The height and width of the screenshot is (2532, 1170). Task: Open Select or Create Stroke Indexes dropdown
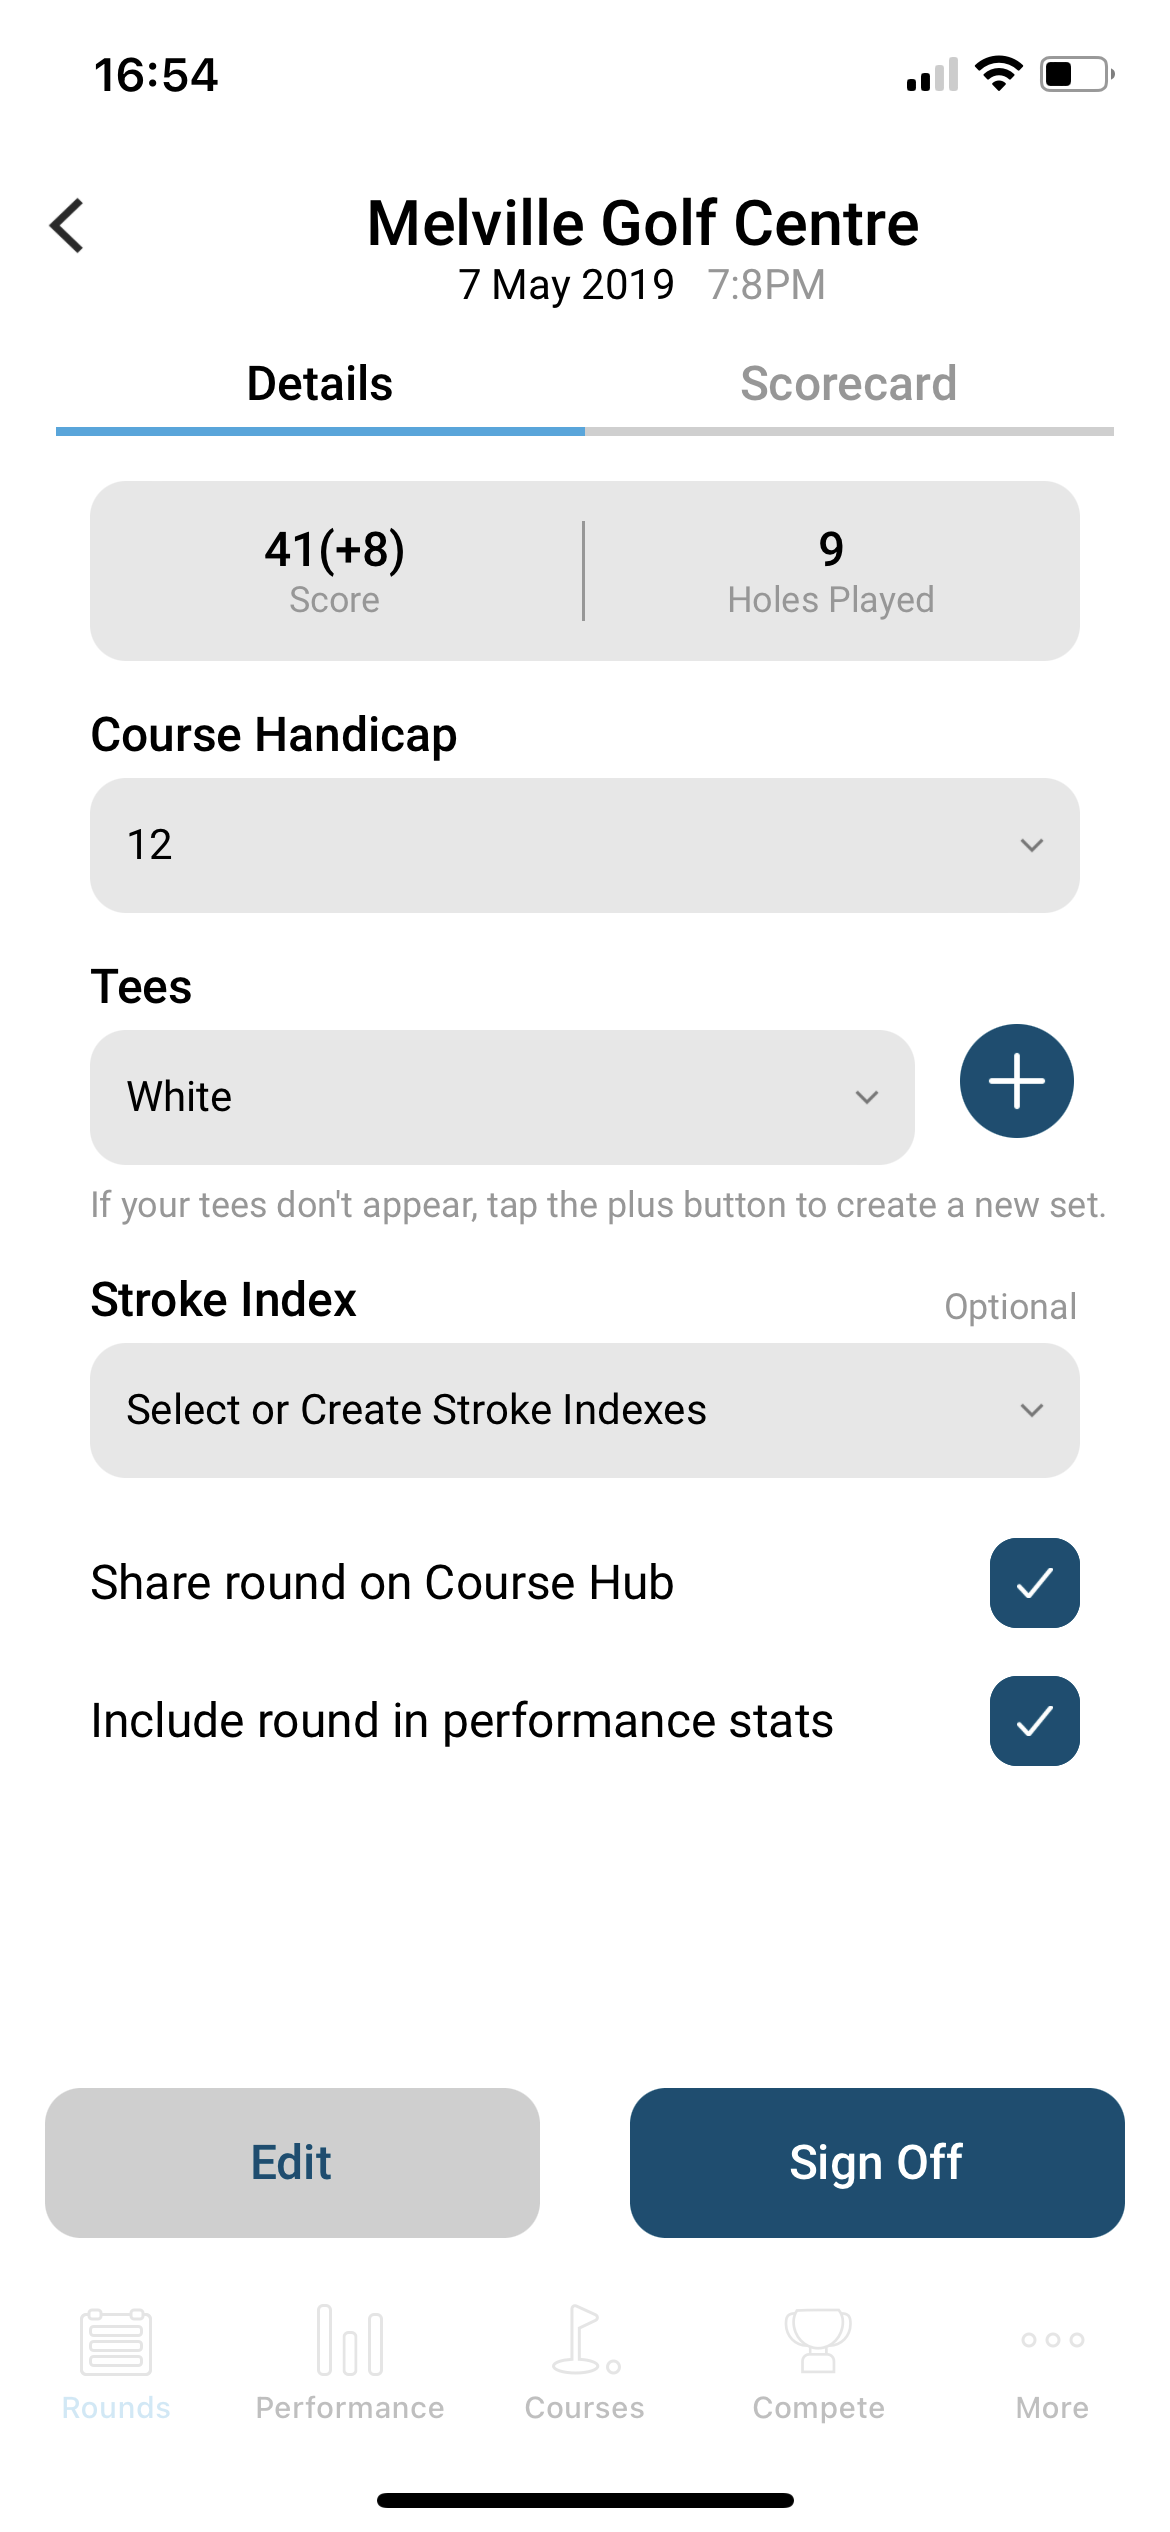[585, 1410]
